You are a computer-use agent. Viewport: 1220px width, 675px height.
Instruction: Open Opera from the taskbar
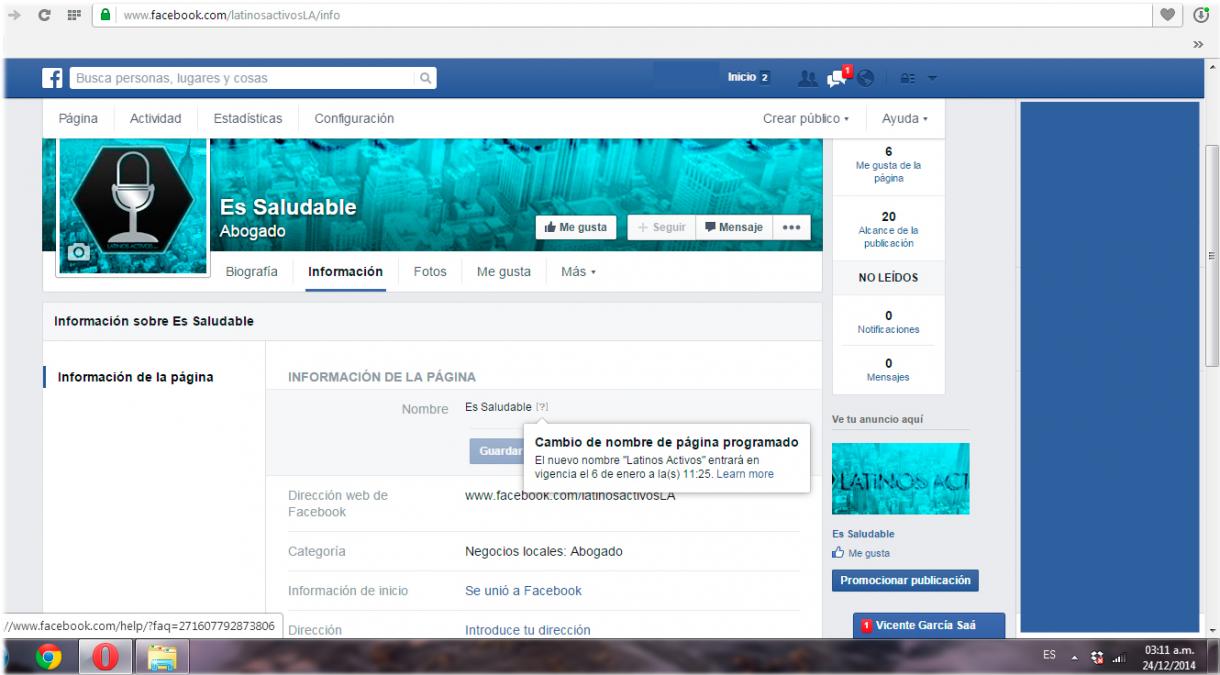tap(105, 657)
